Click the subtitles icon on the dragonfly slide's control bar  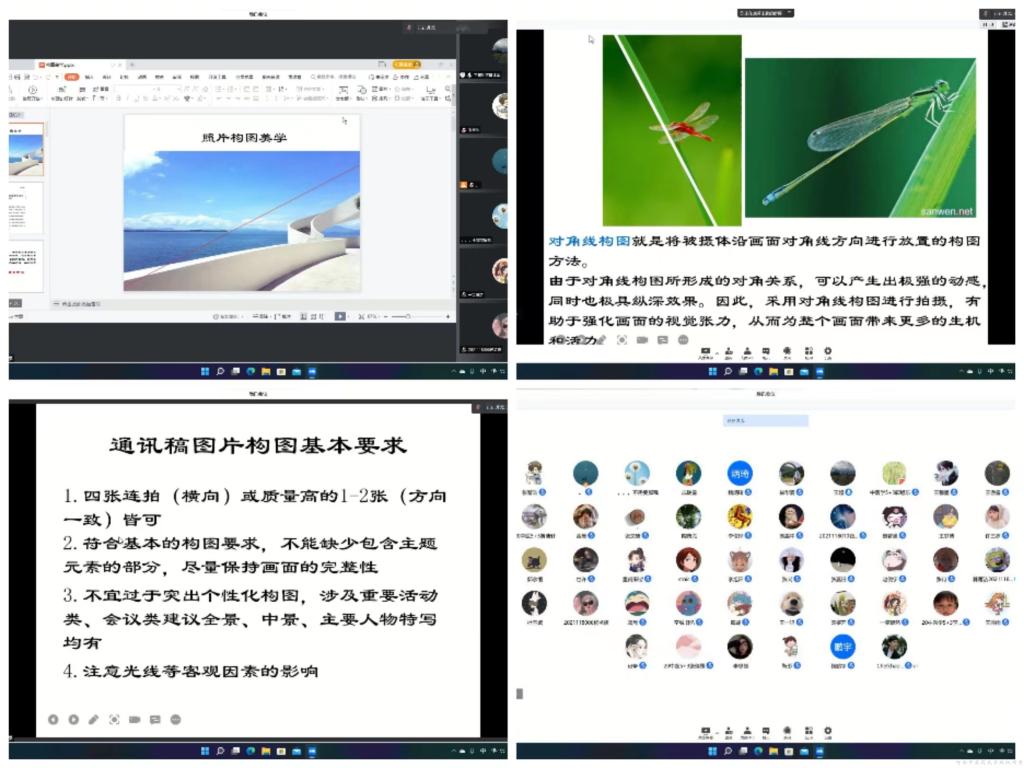[x=662, y=340]
